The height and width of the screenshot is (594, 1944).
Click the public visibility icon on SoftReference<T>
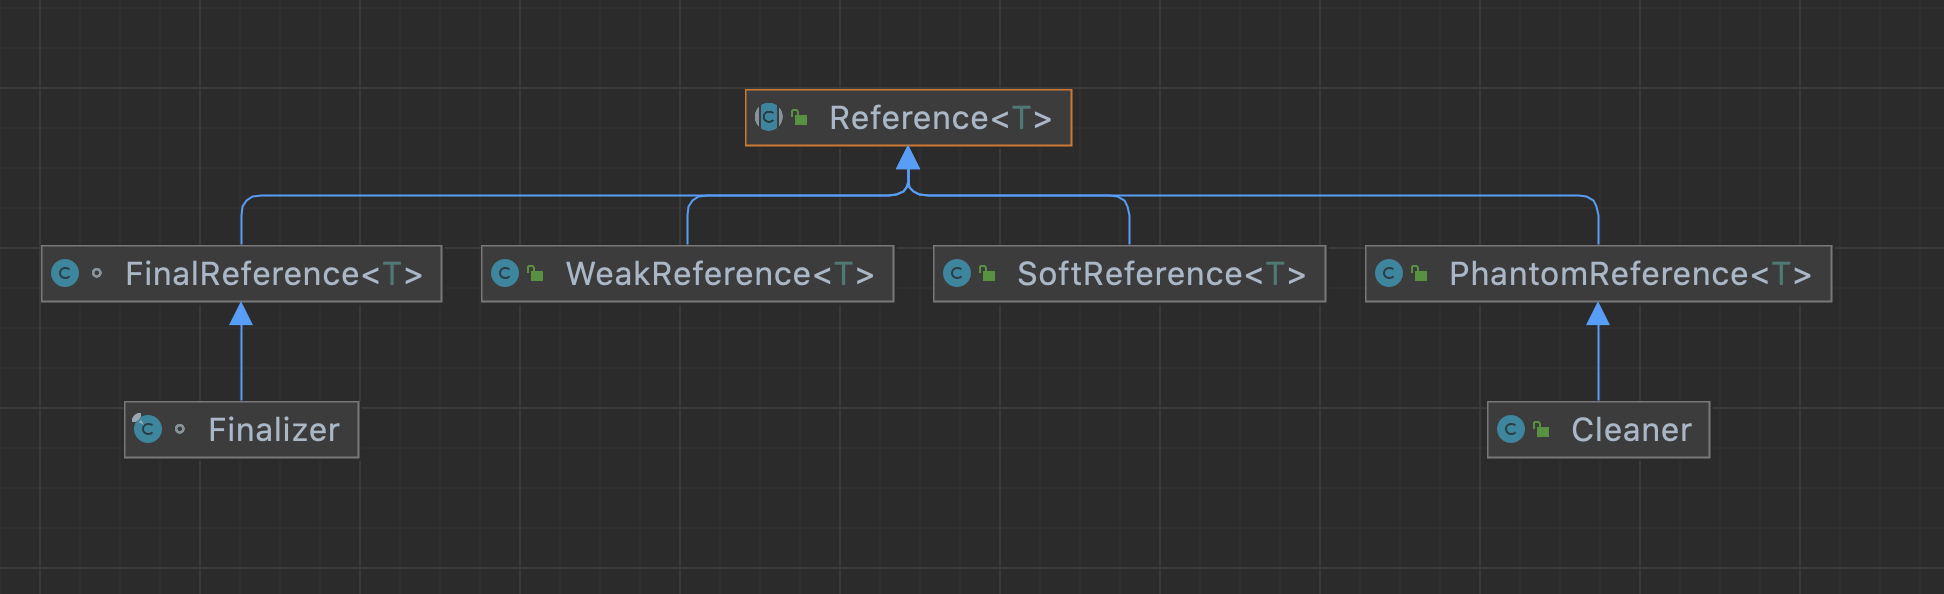[x=988, y=273]
